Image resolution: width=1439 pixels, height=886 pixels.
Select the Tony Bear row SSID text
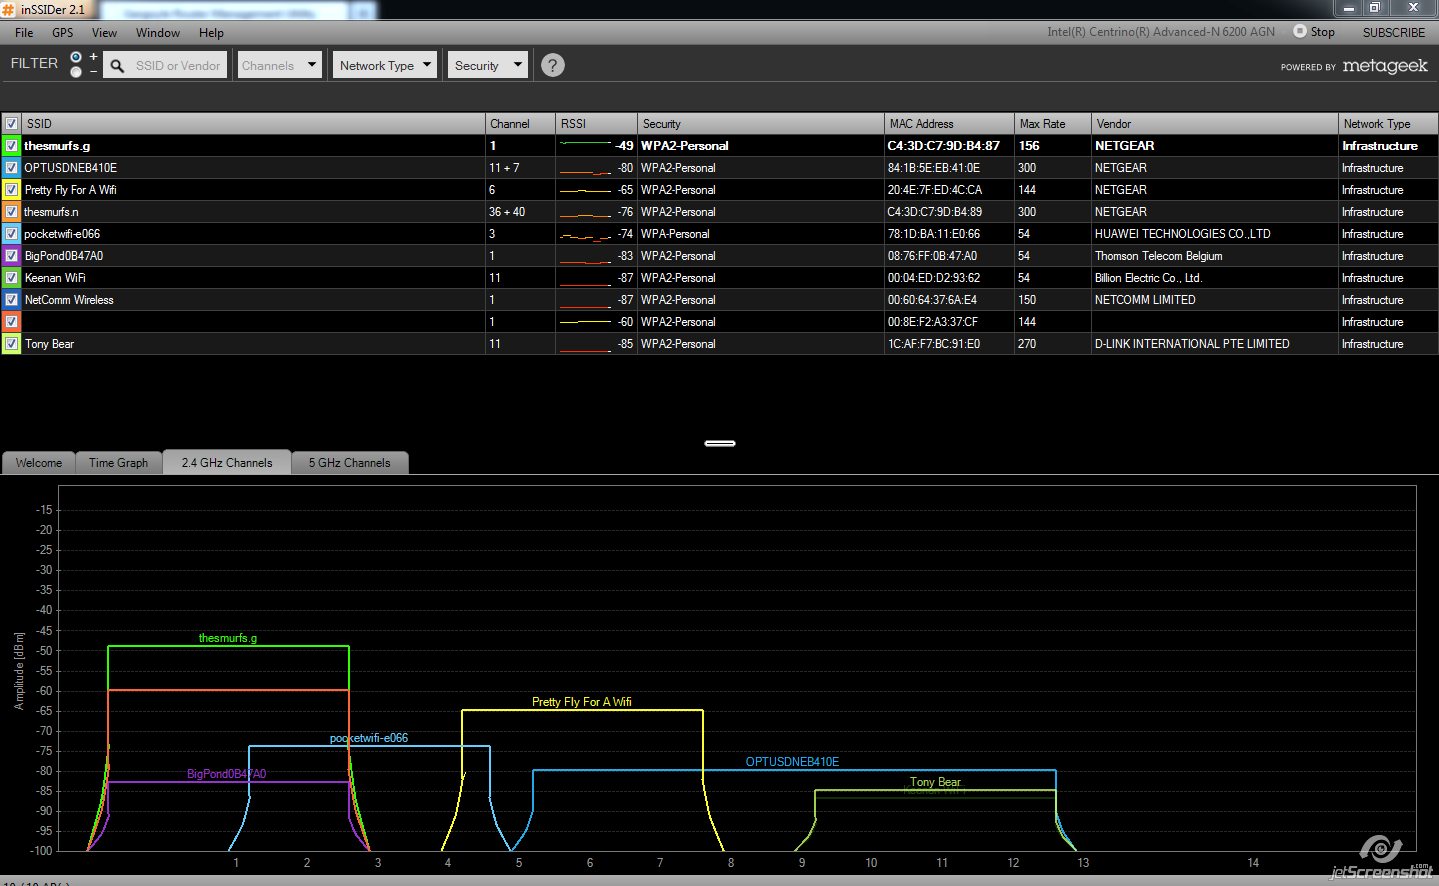click(49, 344)
